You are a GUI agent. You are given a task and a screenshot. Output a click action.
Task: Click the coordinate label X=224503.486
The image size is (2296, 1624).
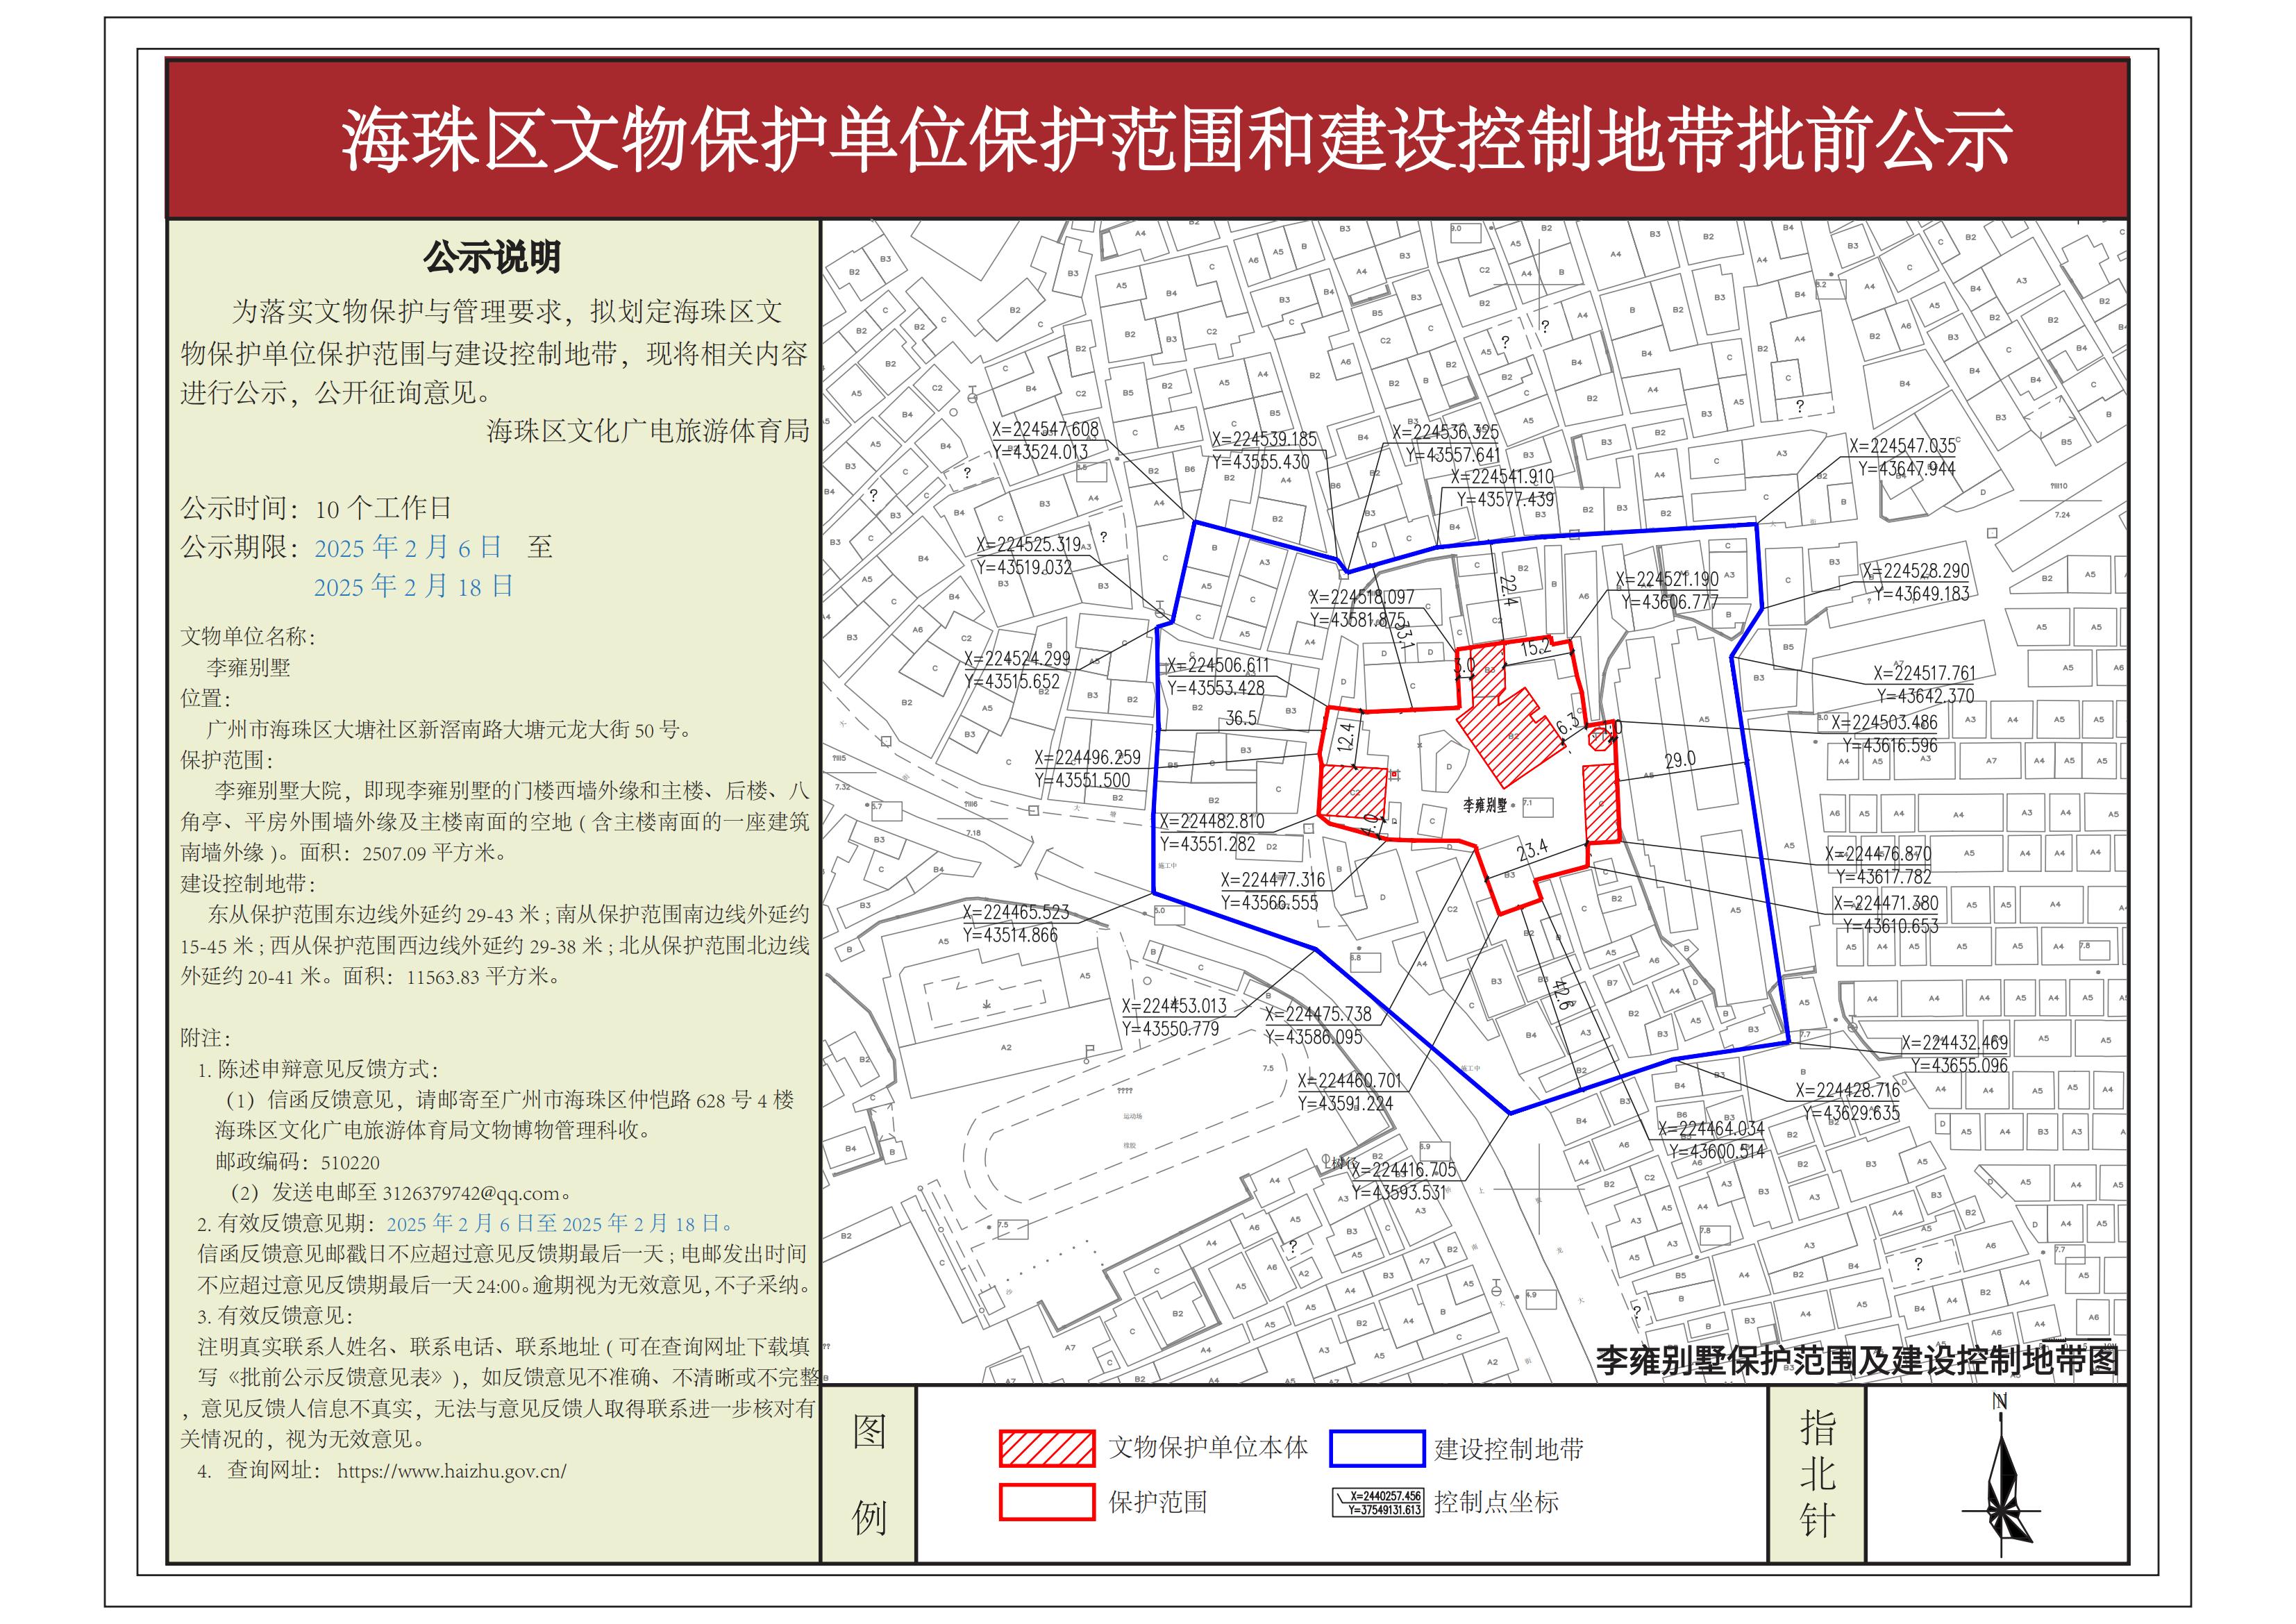[x=1884, y=722]
